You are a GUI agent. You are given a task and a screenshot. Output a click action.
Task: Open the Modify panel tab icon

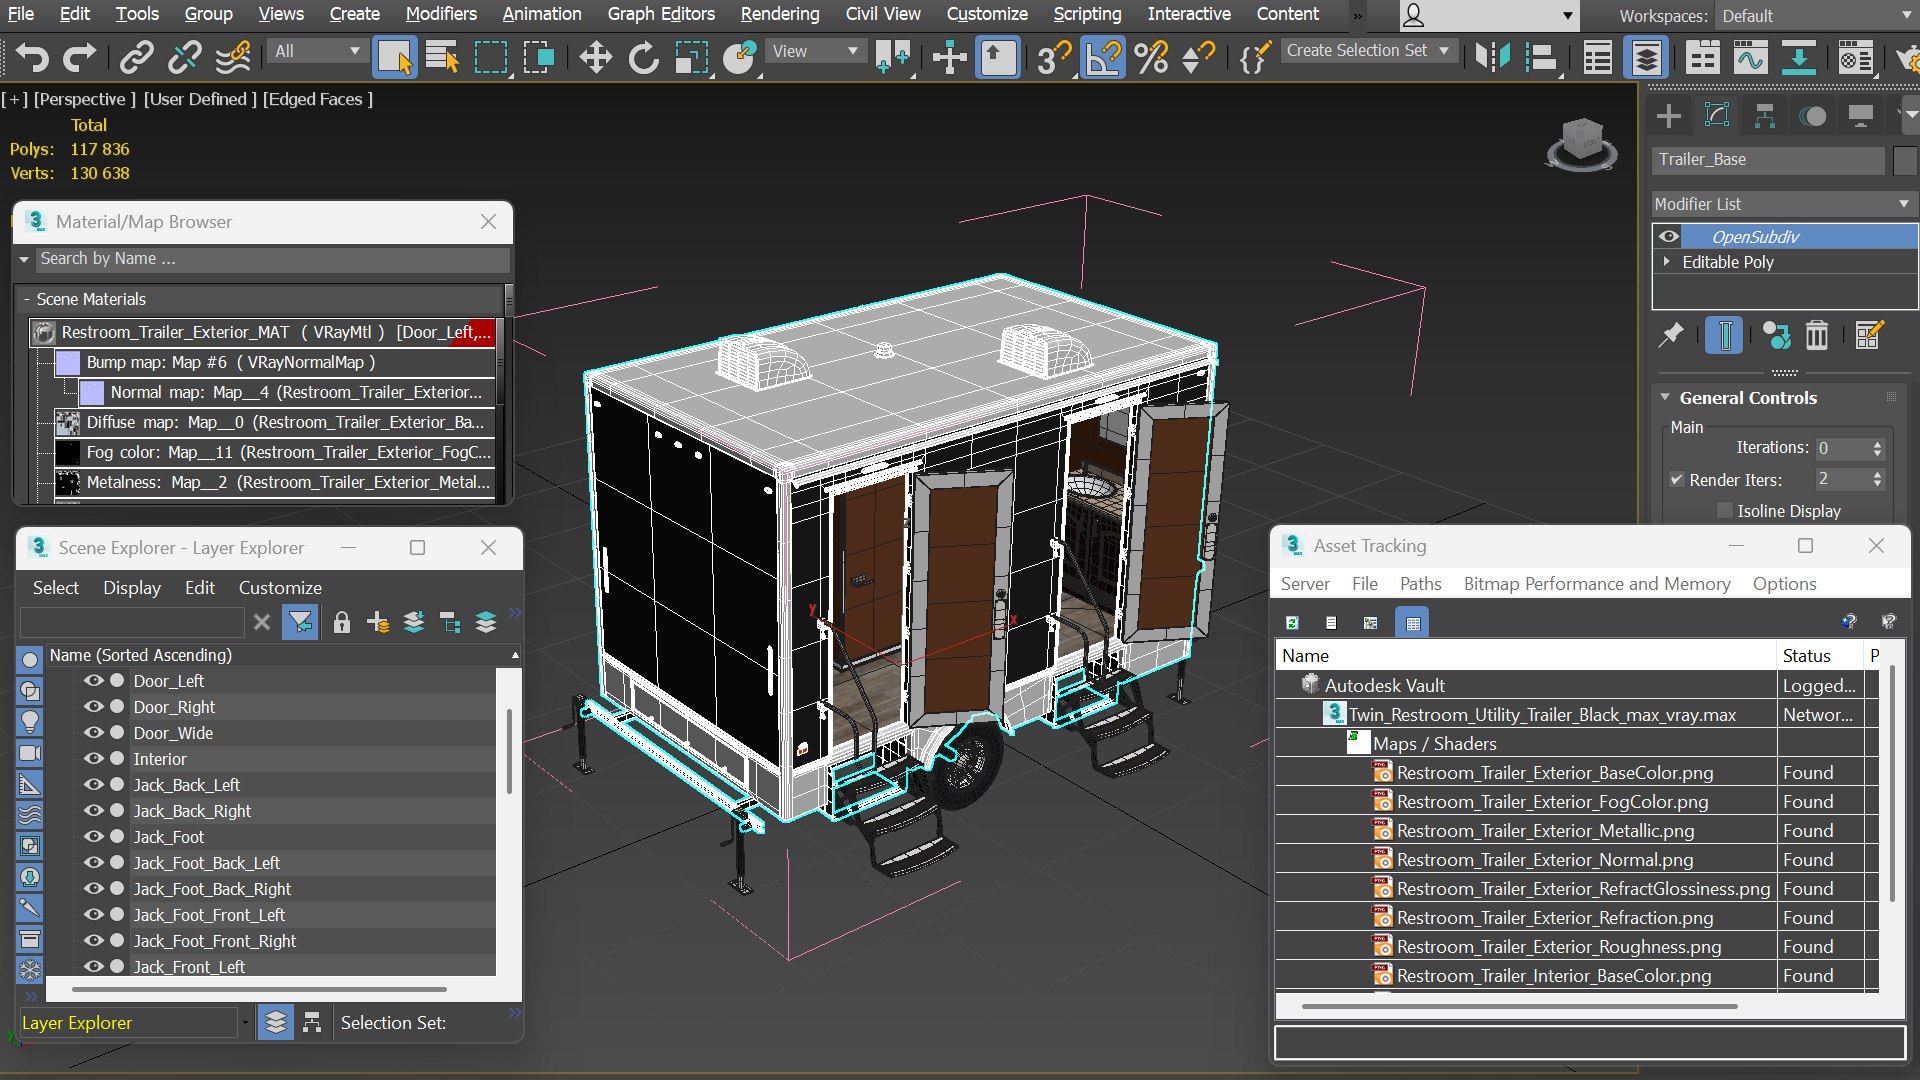1717,116
